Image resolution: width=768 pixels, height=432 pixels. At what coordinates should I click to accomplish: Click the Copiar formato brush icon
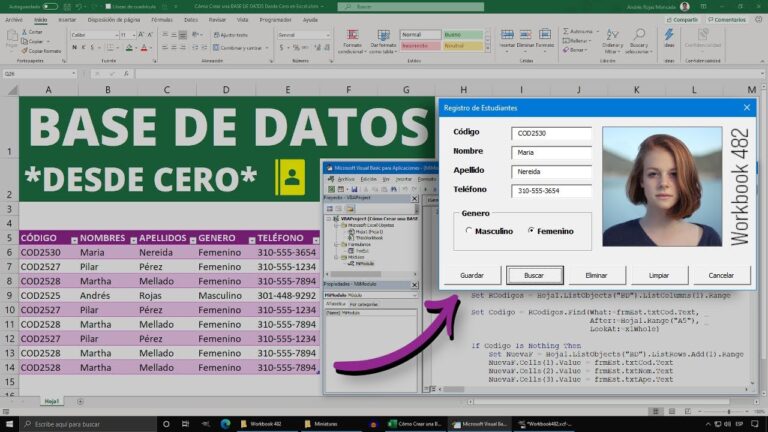click(x=24, y=50)
